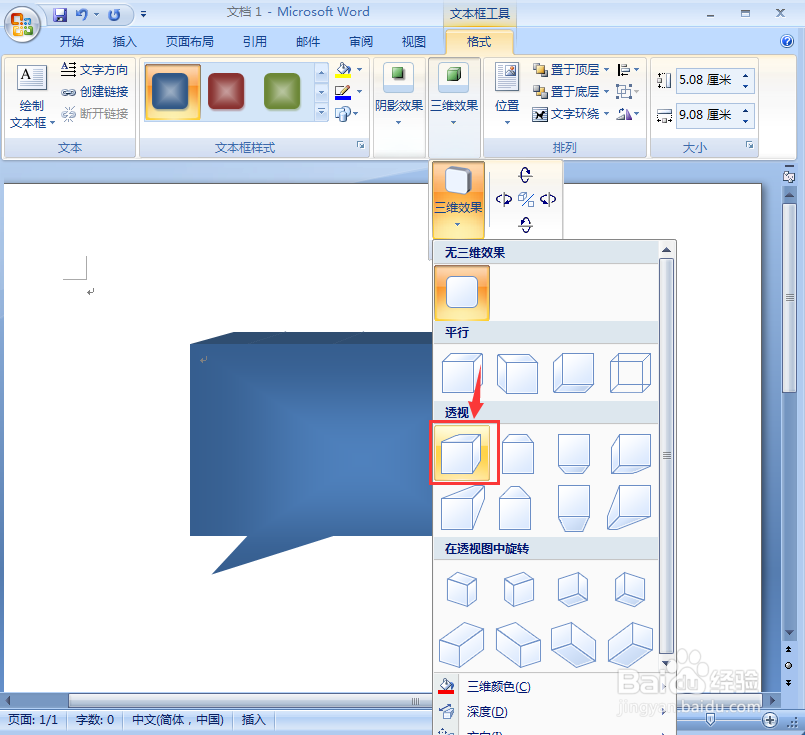This screenshot has width=805, height=735.
Task: Tilt 3D shape down icon
Action: click(525, 224)
